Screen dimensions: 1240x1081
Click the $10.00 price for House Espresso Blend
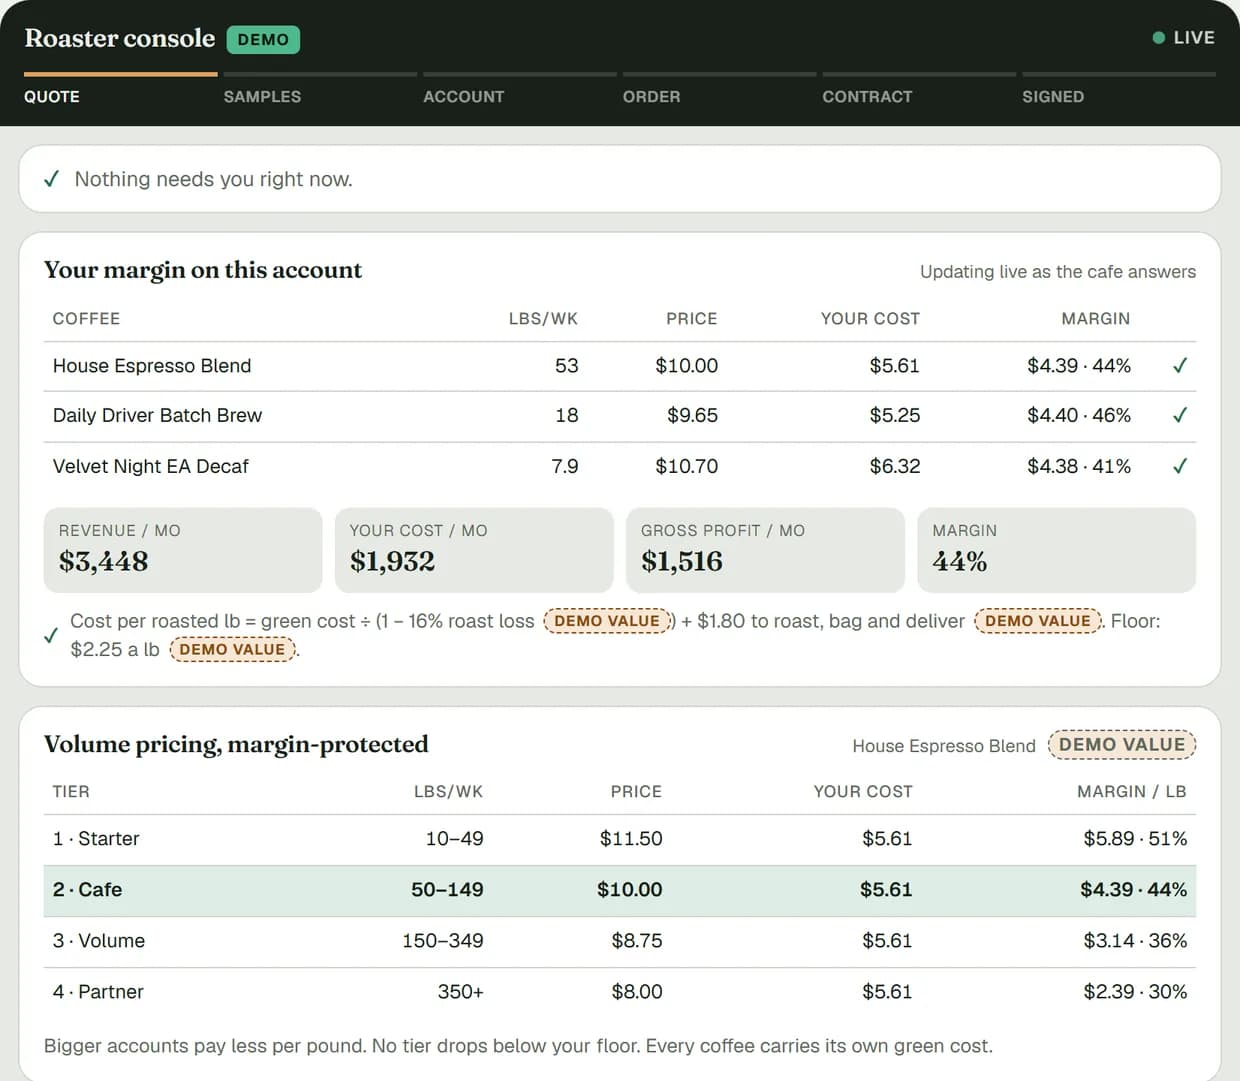(686, 366)
